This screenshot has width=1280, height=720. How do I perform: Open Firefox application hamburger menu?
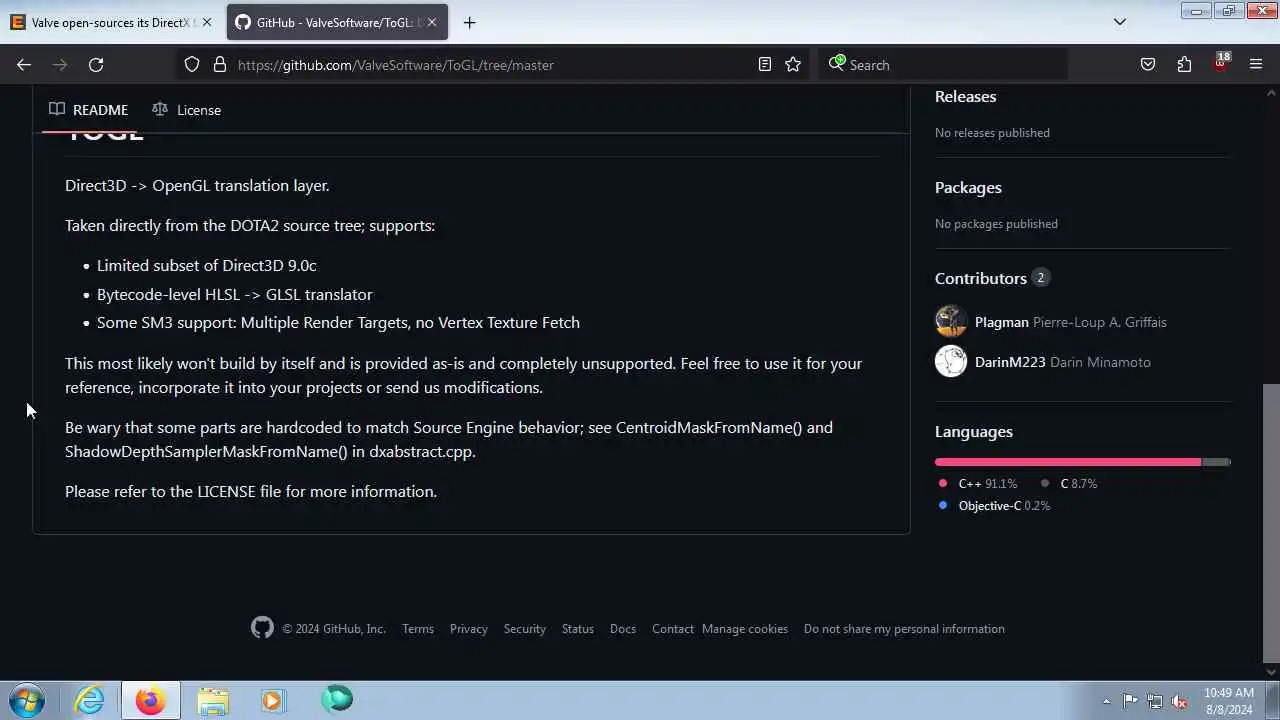[x=1256, y=65]
